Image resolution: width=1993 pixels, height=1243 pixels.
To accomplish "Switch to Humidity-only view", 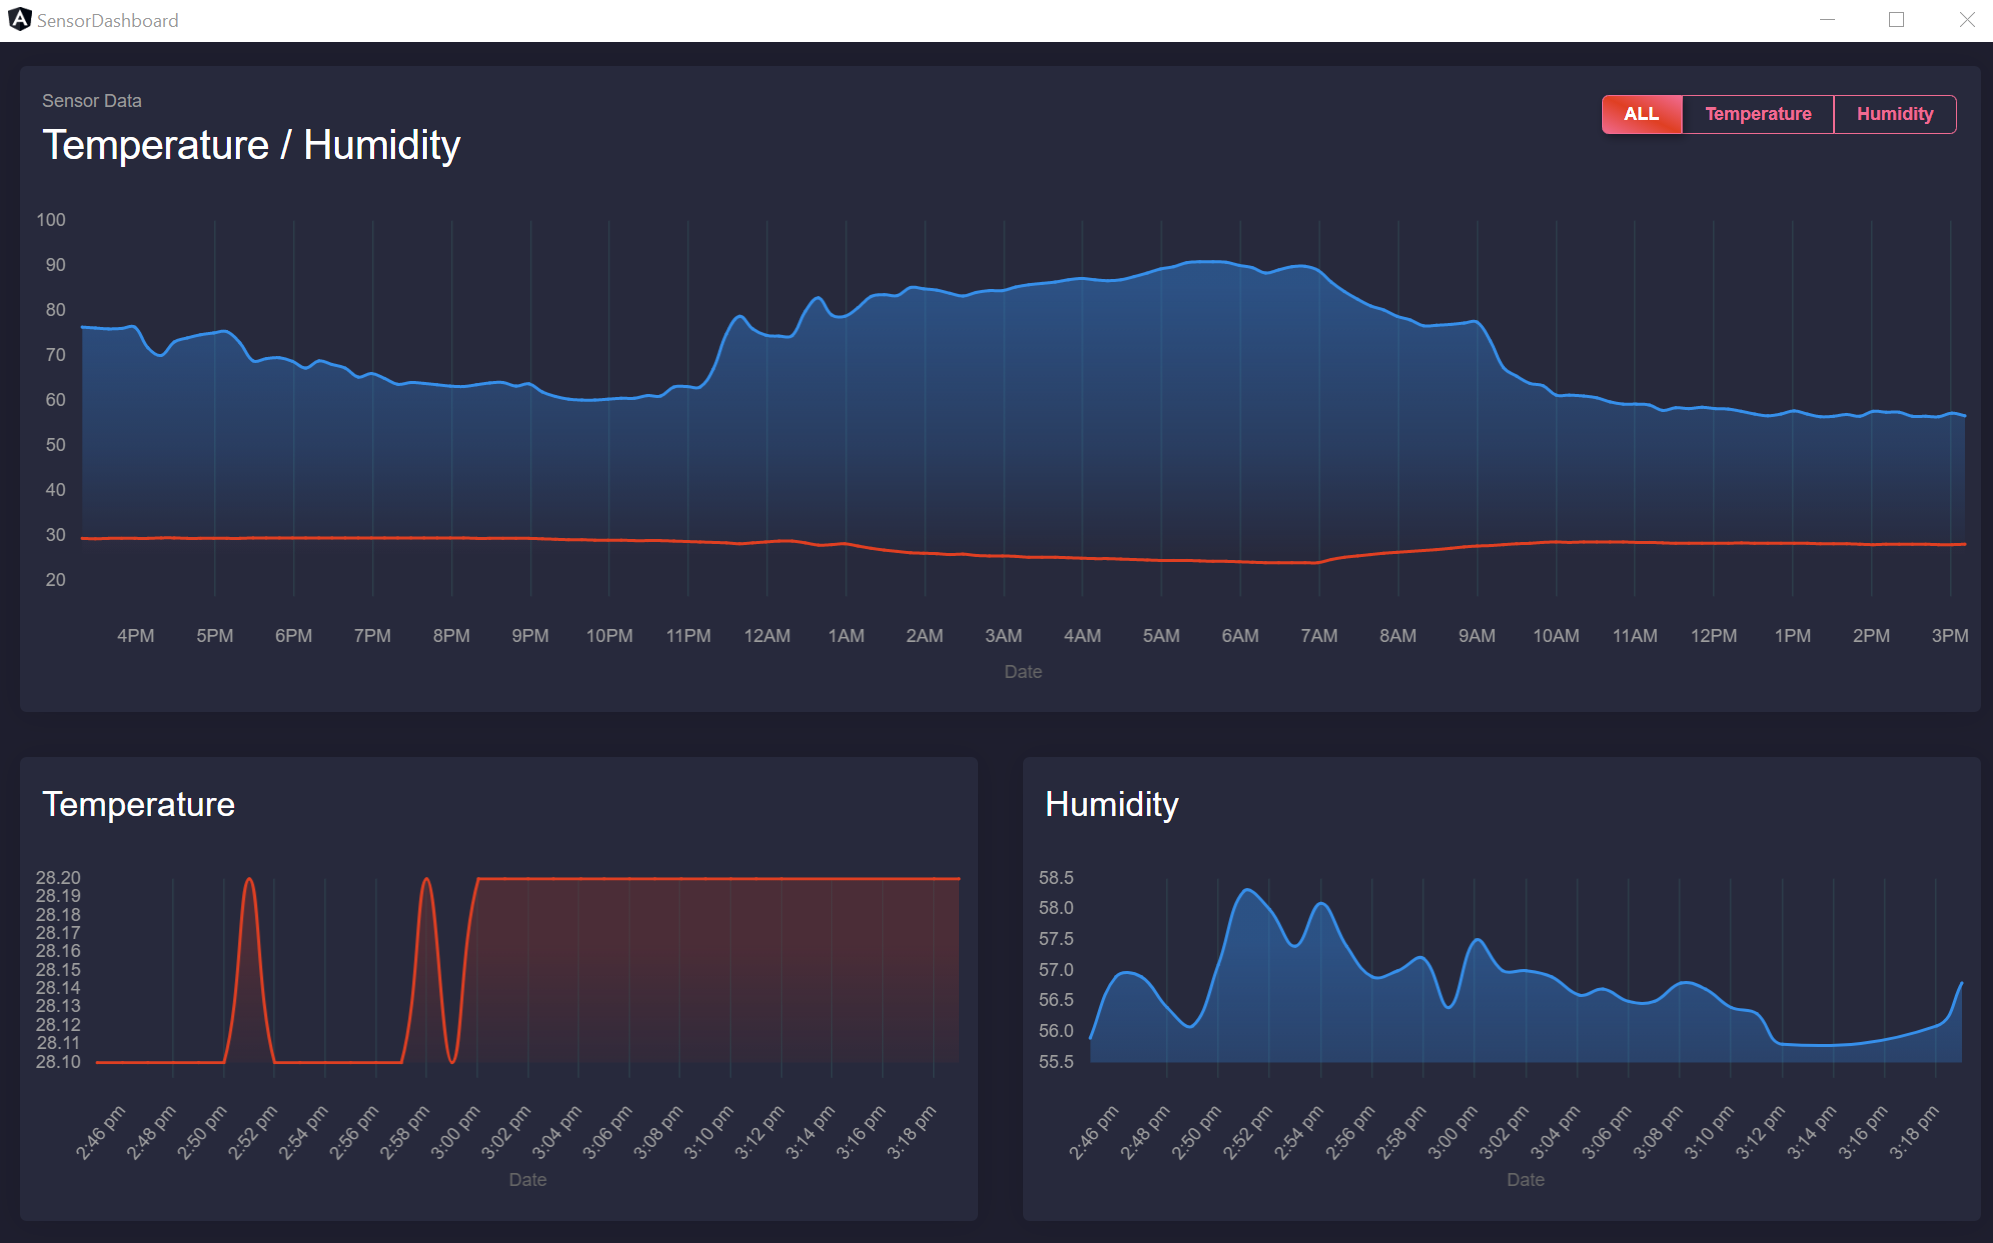I will click(x=1895, y=114).
